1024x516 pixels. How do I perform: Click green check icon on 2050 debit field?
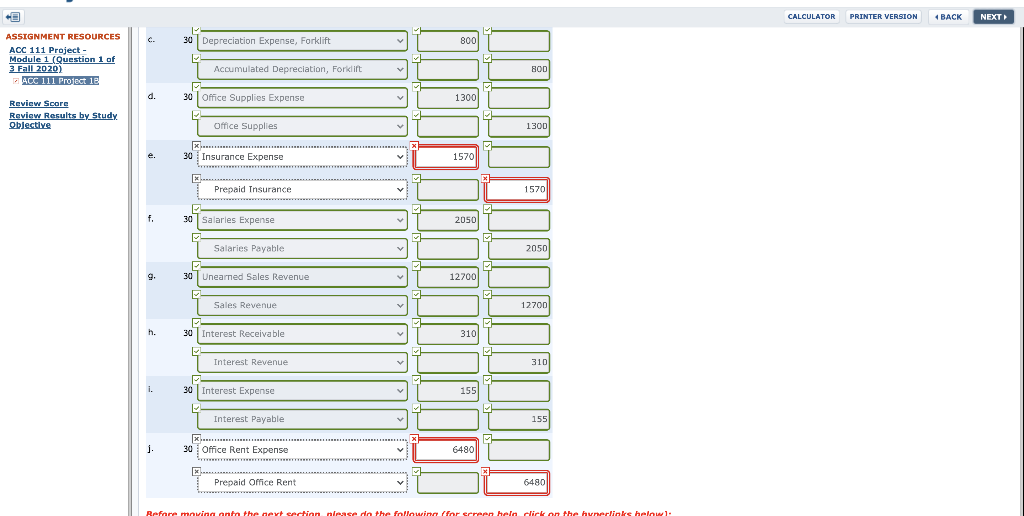[417, 209]
